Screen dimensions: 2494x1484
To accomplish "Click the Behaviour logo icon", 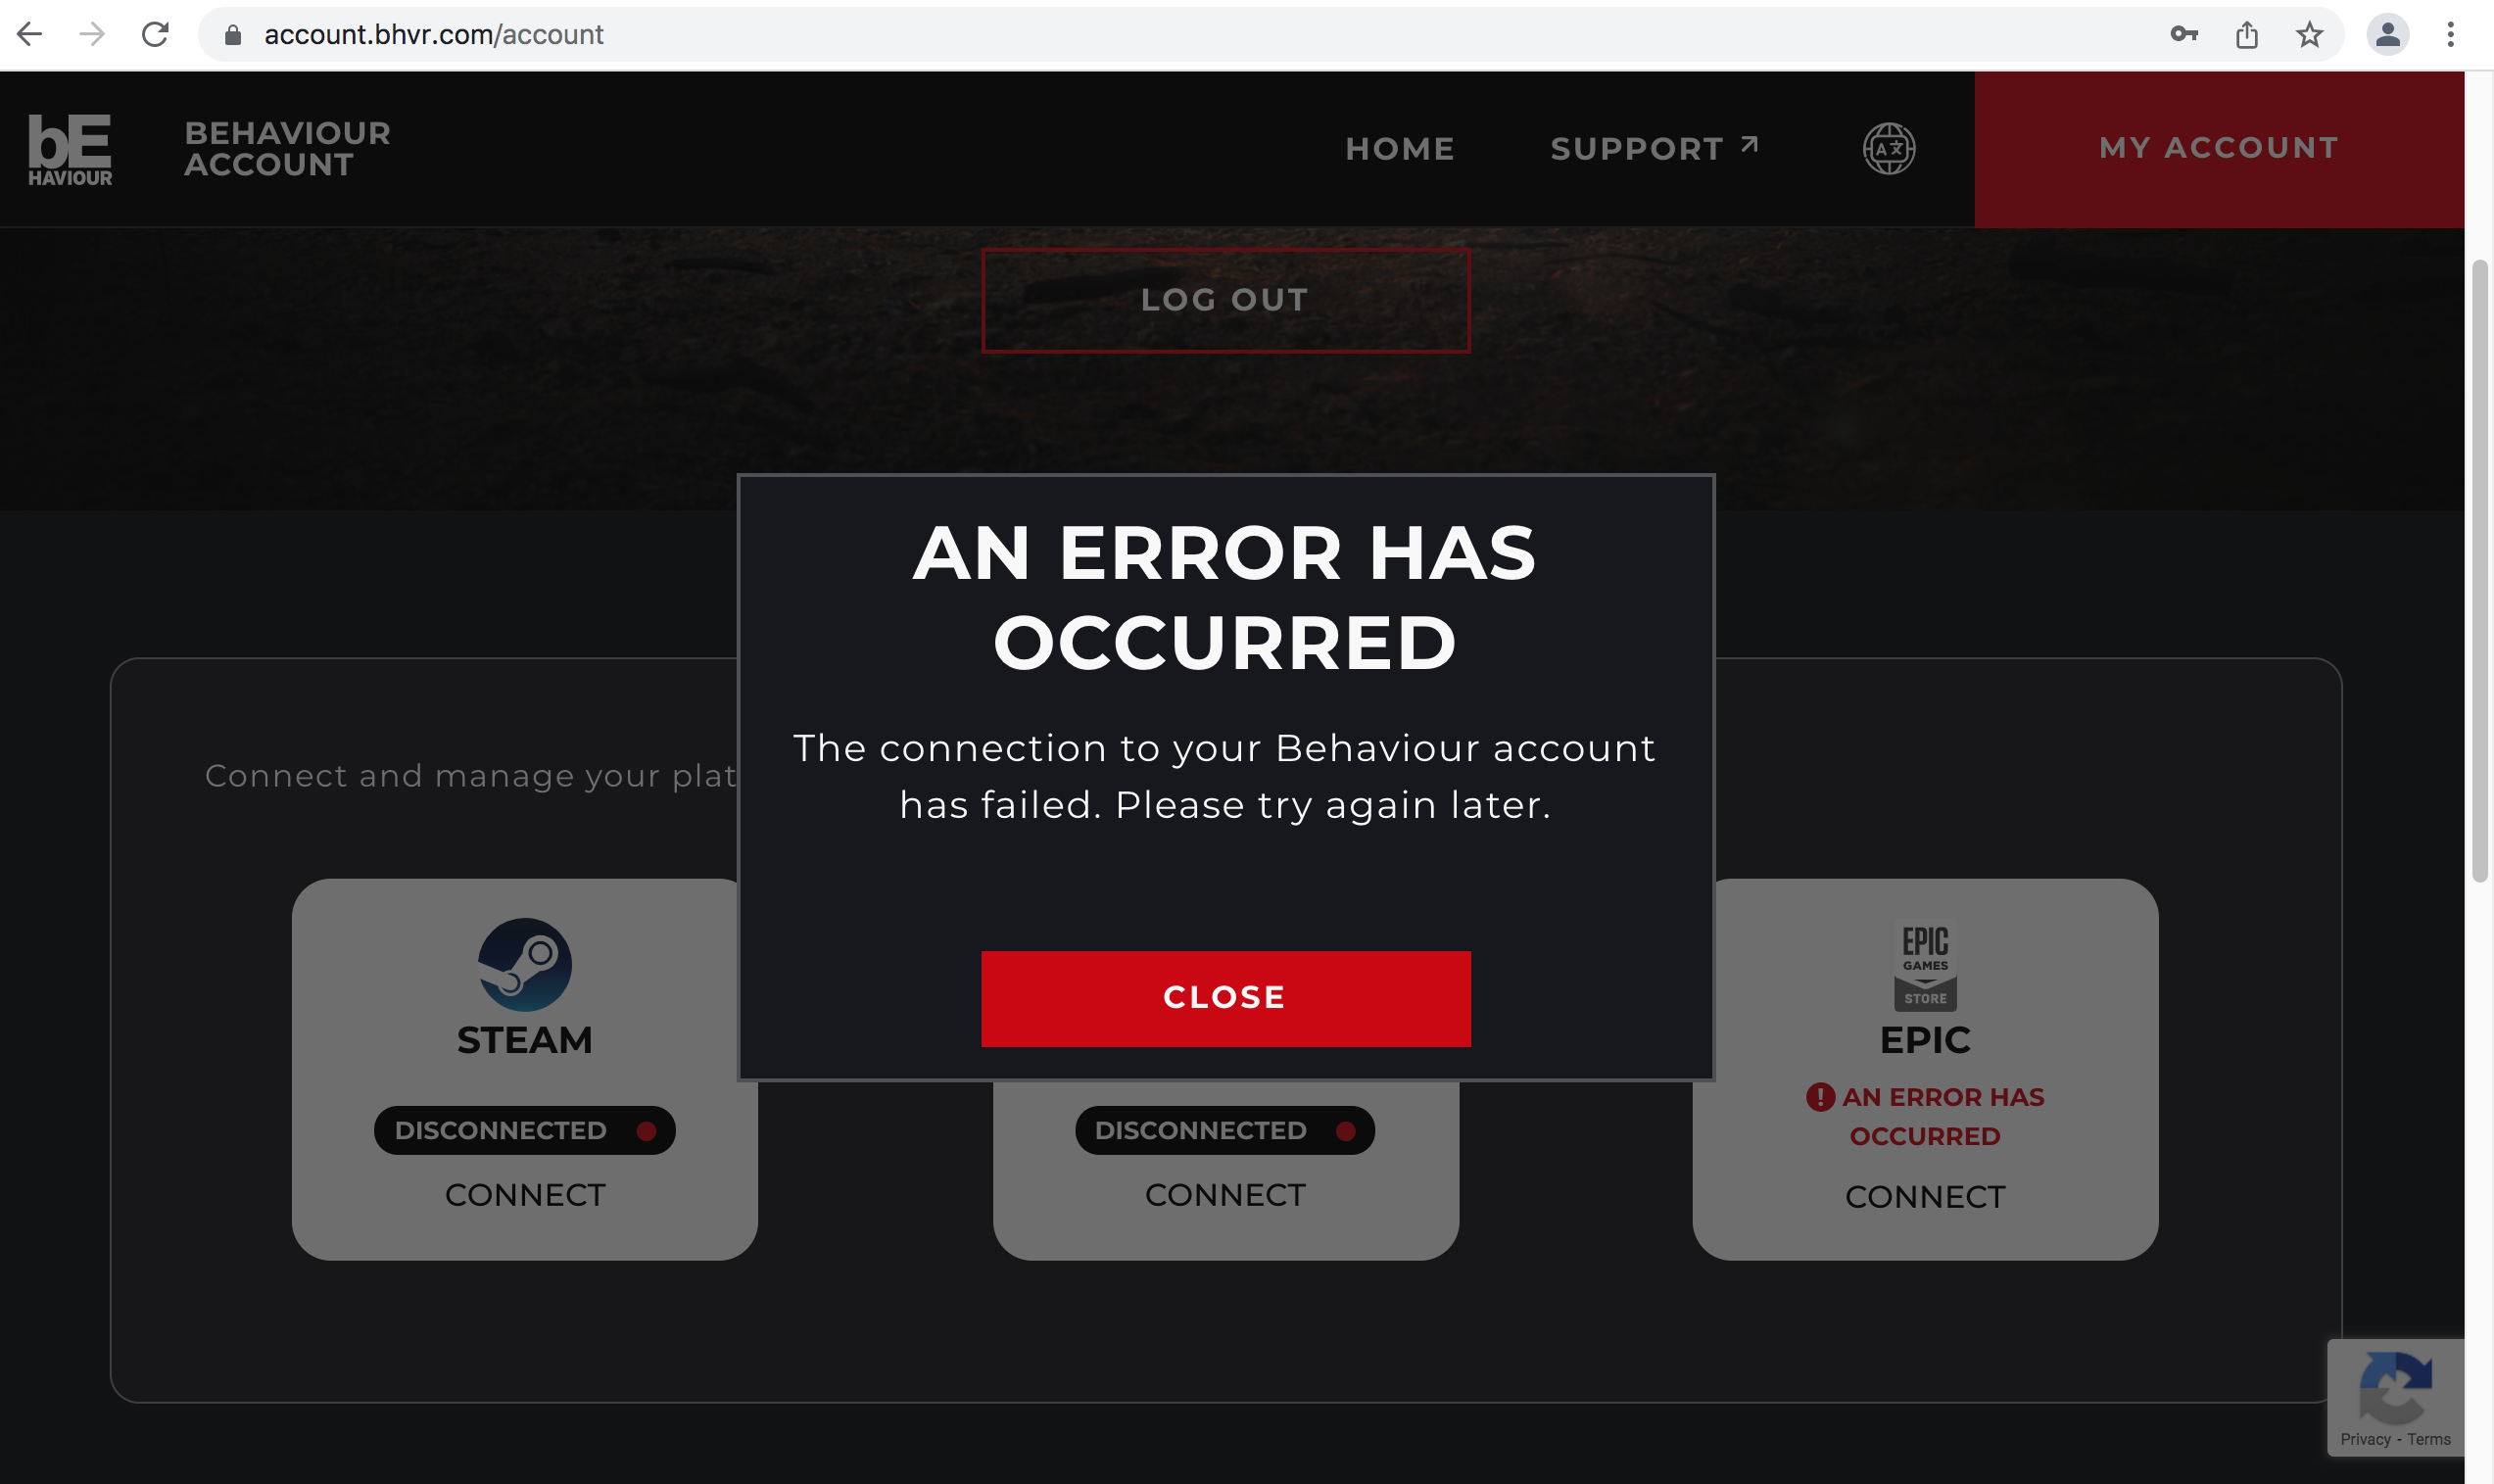I will pyautogui.click(x=70, y=149).
